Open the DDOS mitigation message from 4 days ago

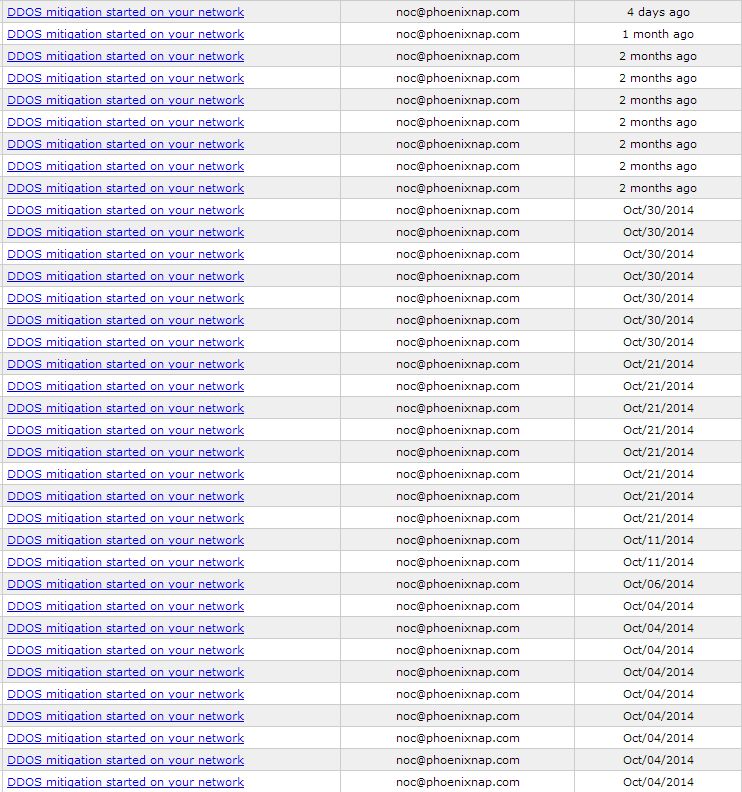125,12
